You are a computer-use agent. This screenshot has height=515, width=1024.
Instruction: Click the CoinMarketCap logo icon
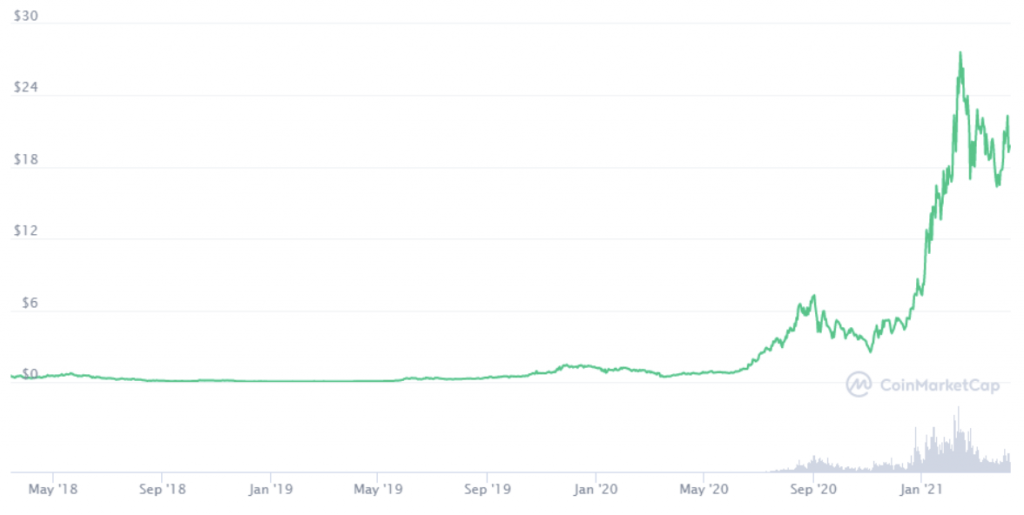[858, 384]
